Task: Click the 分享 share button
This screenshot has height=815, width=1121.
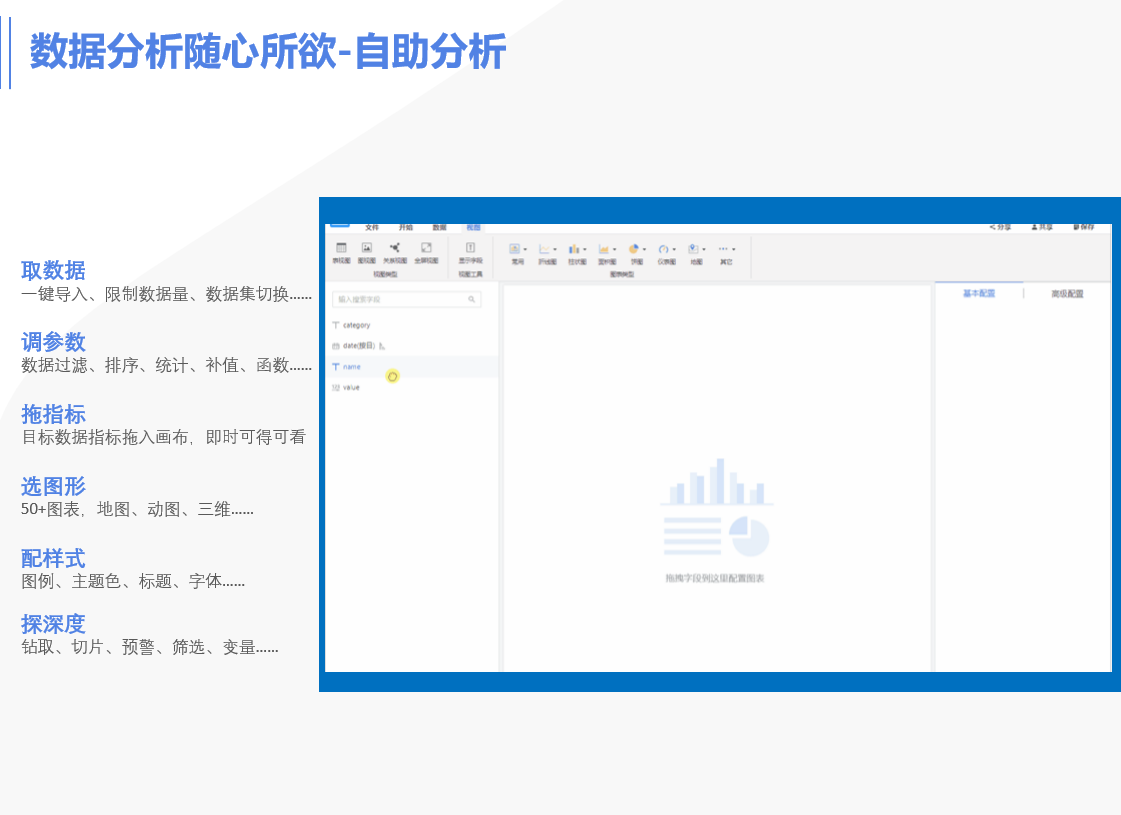Action: (1000, 227)
